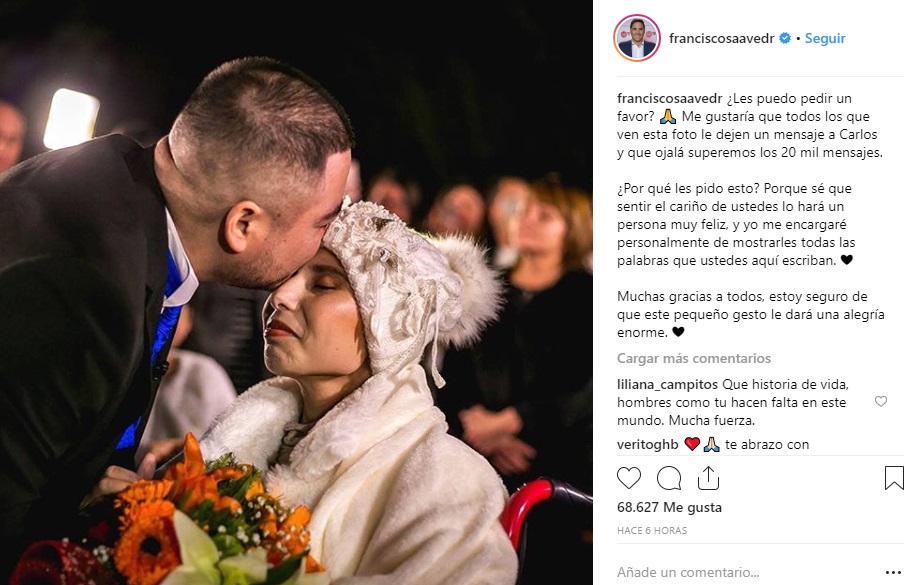Open the three-dot more options menu

pos(894,572)
